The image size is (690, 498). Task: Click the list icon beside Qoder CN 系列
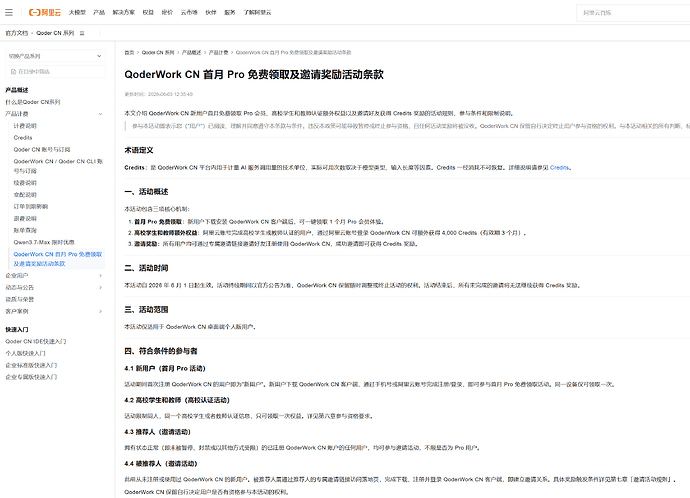[82, 33]
